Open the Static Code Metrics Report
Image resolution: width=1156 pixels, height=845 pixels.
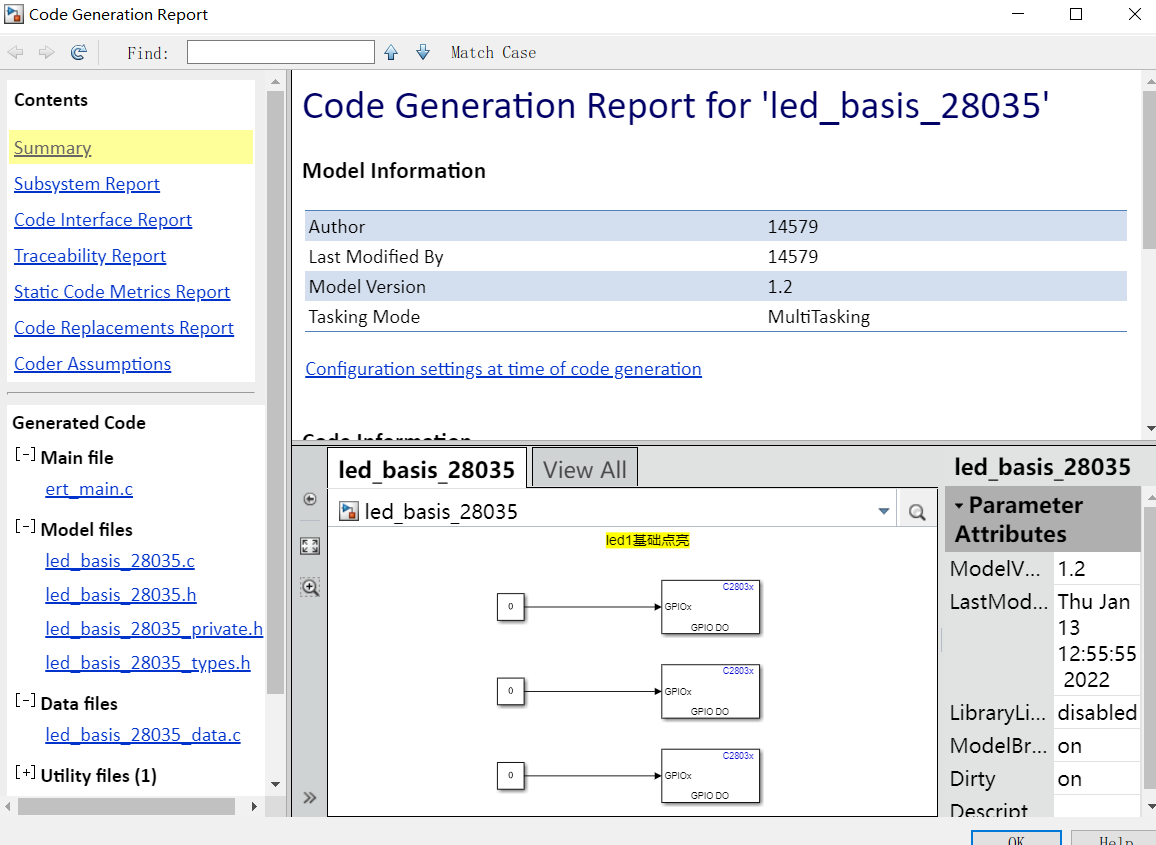point(122,292)
